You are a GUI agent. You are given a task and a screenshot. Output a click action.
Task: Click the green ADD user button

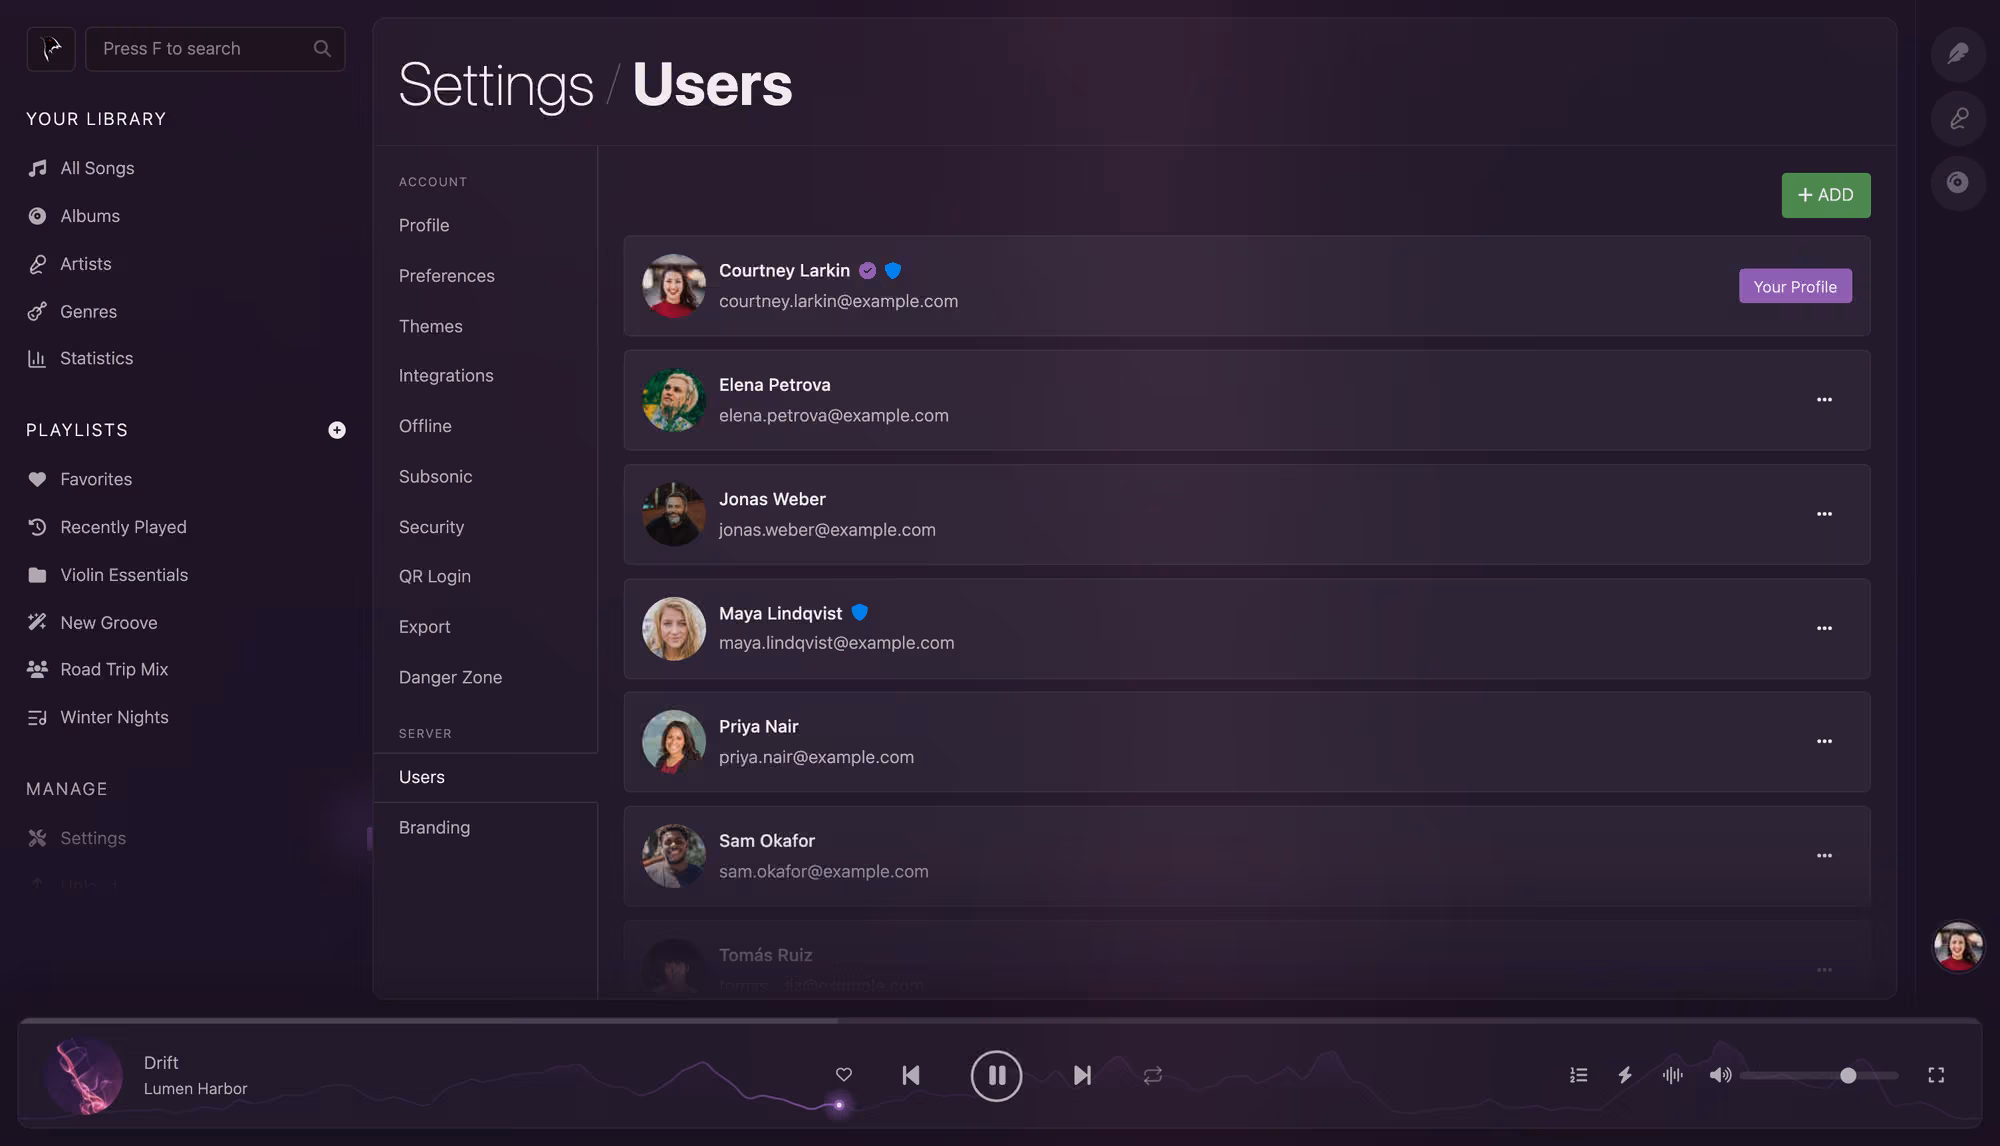(1825, 195)
